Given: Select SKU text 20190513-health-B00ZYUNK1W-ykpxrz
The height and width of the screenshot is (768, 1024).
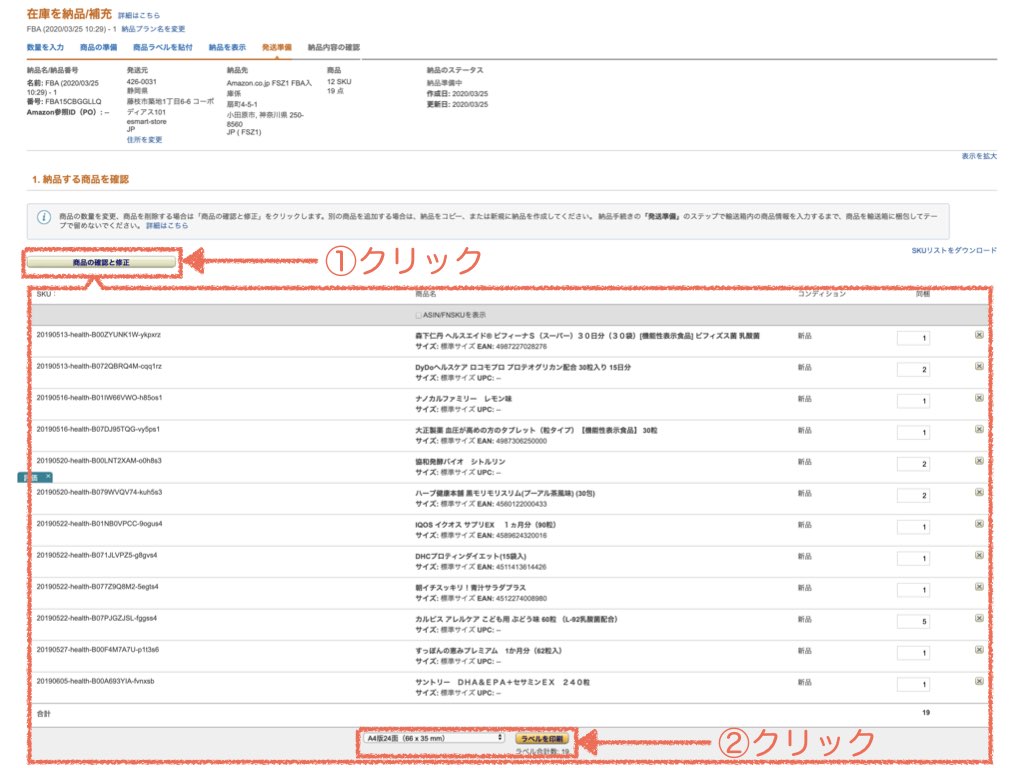Looking at the screenshot, I should (x=99, y=335).
